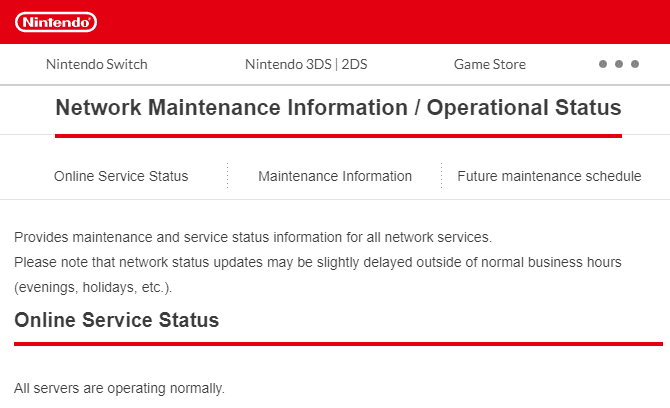Screen dimensions: 670x408
Task: Click the 'Provides maintenance and service status' sentence
Action: tap(253, 237)
